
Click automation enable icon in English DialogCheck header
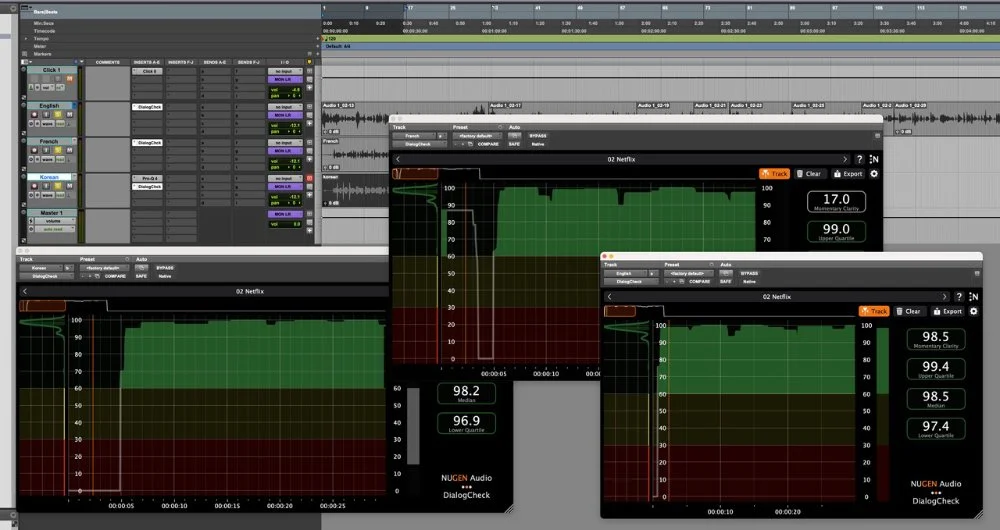726,274
